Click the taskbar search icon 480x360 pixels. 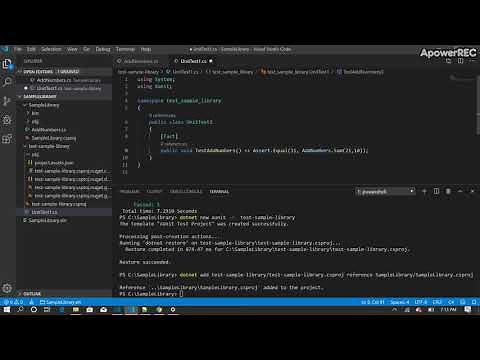(x=20, y=310)
